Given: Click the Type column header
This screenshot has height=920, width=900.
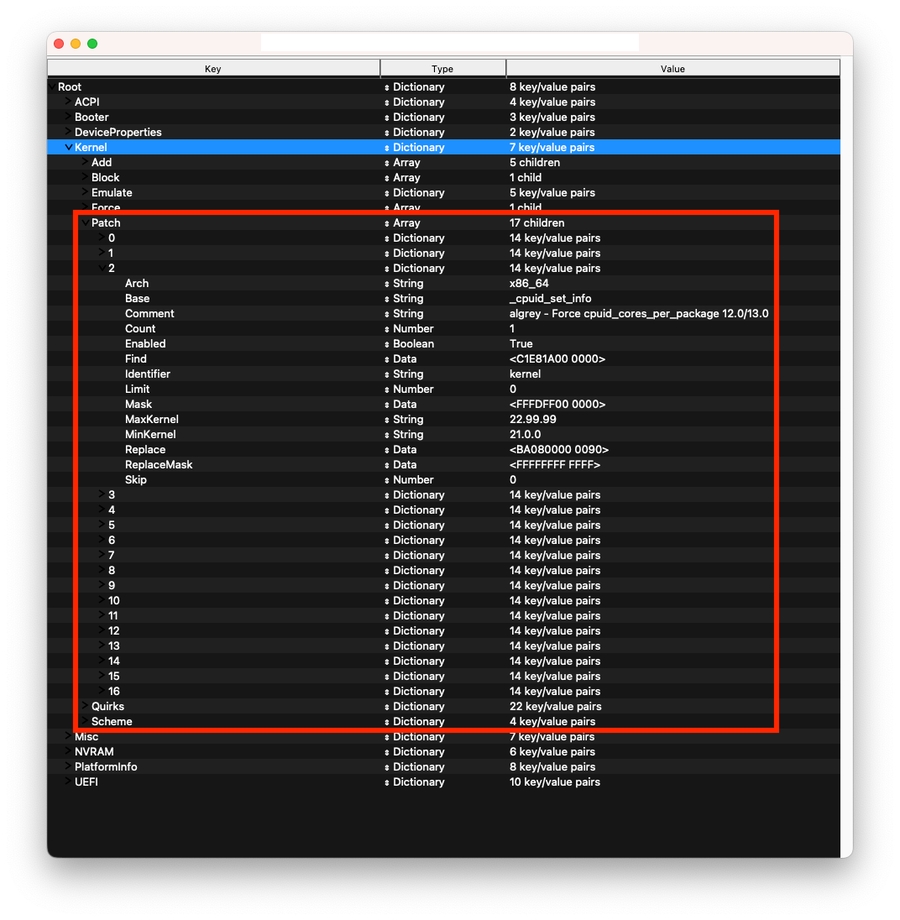Looking at the screenshot, I should (442, 69).
